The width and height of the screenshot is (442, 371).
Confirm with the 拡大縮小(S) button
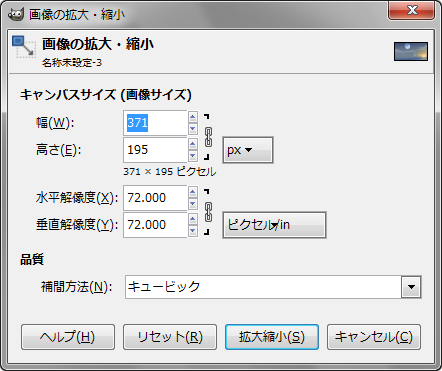tap(272, 337)
